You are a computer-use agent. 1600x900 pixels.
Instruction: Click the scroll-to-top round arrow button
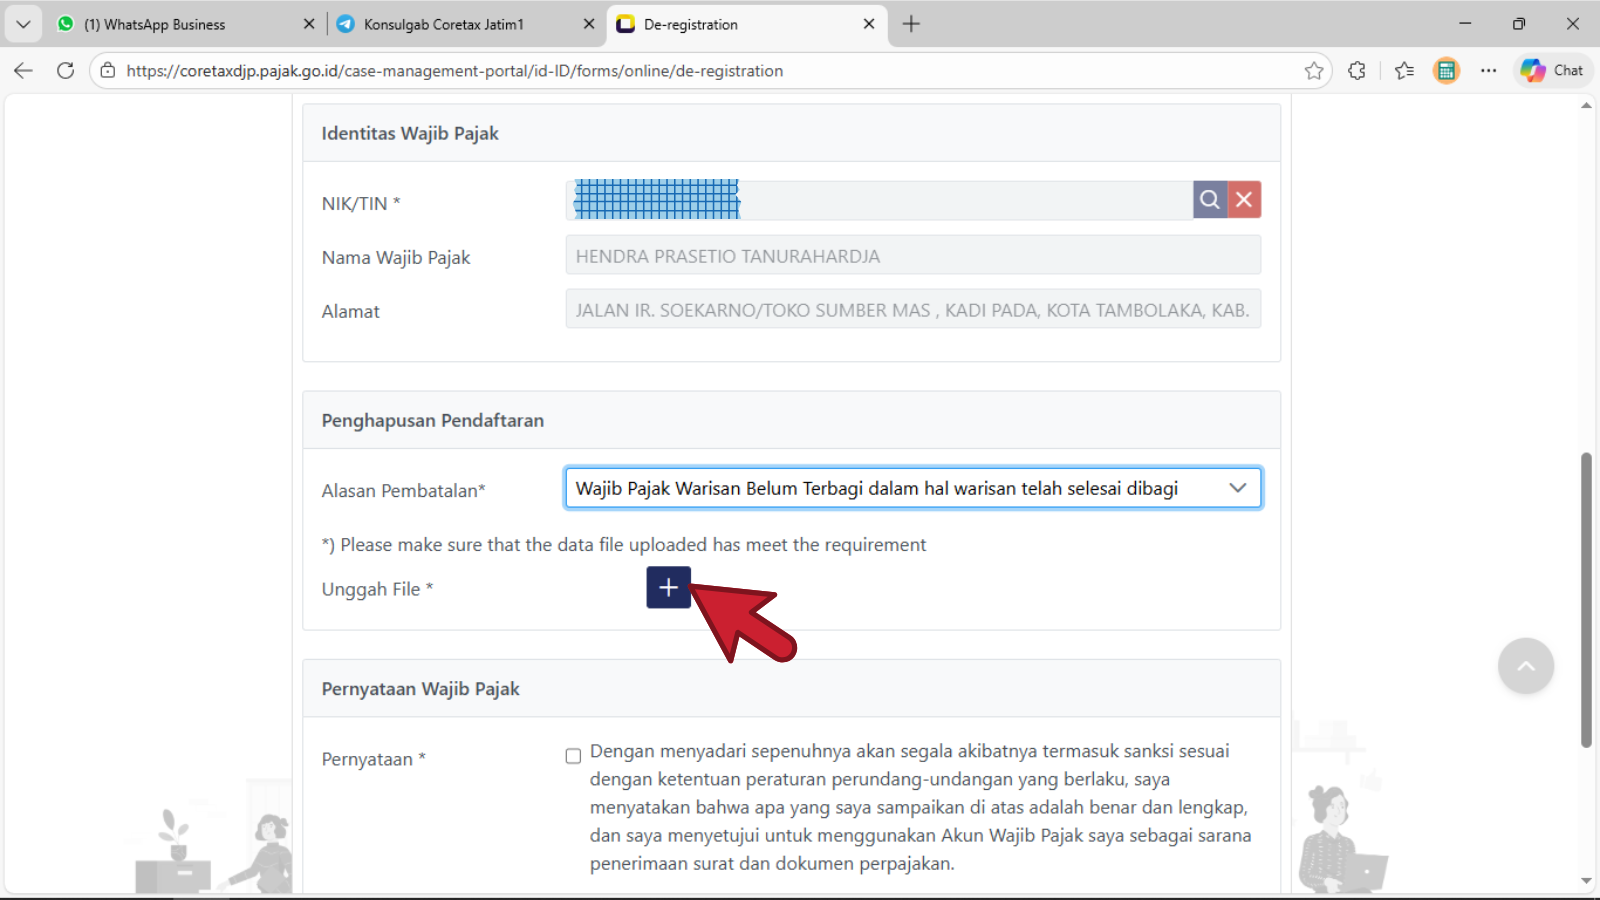coord(1525,666)
